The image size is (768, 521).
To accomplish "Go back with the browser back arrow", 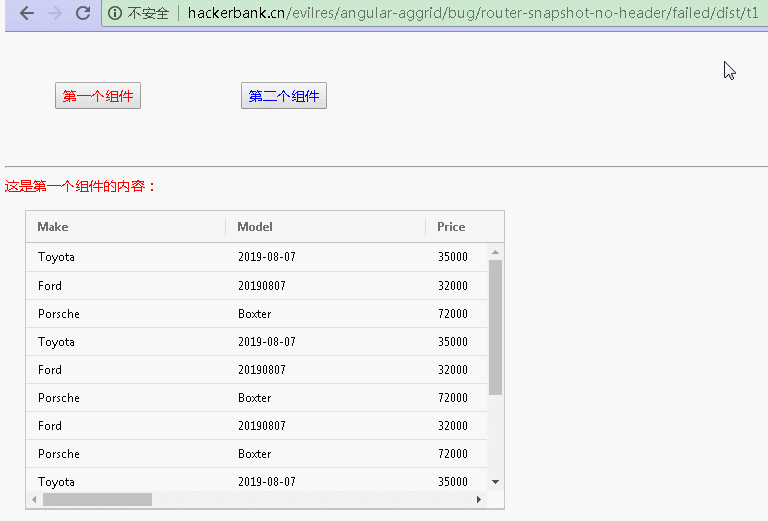I will (x=27, y=13).
